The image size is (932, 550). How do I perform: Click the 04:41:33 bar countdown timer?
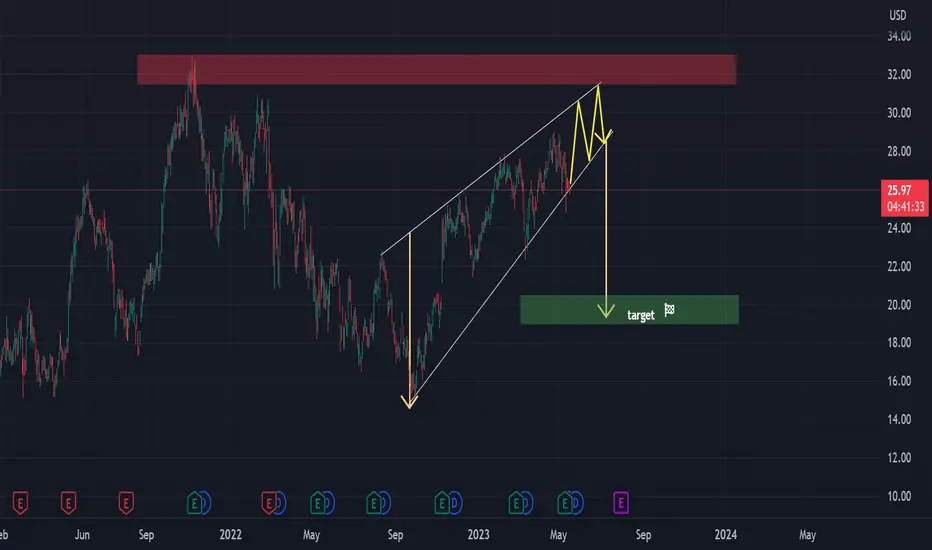tap(905, 206)
